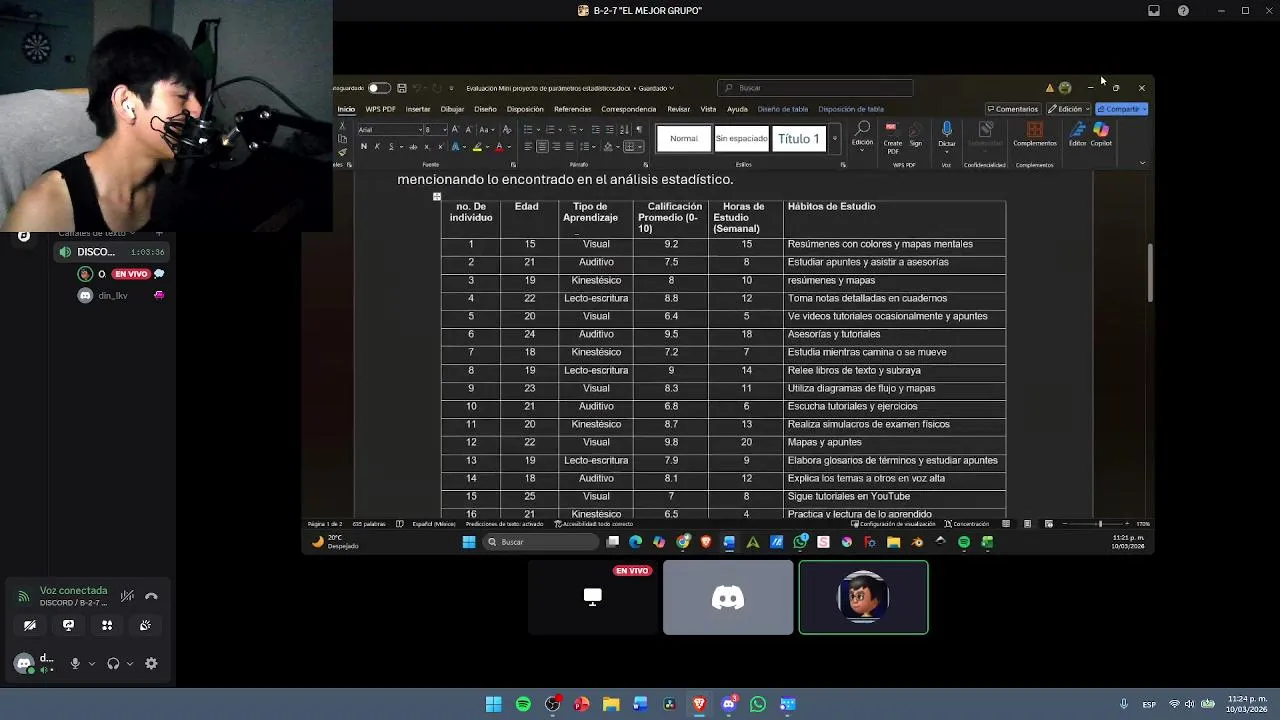Click the Discord share screen button
The width and height of the screenshot is (1280, 720).
point(68,625)
